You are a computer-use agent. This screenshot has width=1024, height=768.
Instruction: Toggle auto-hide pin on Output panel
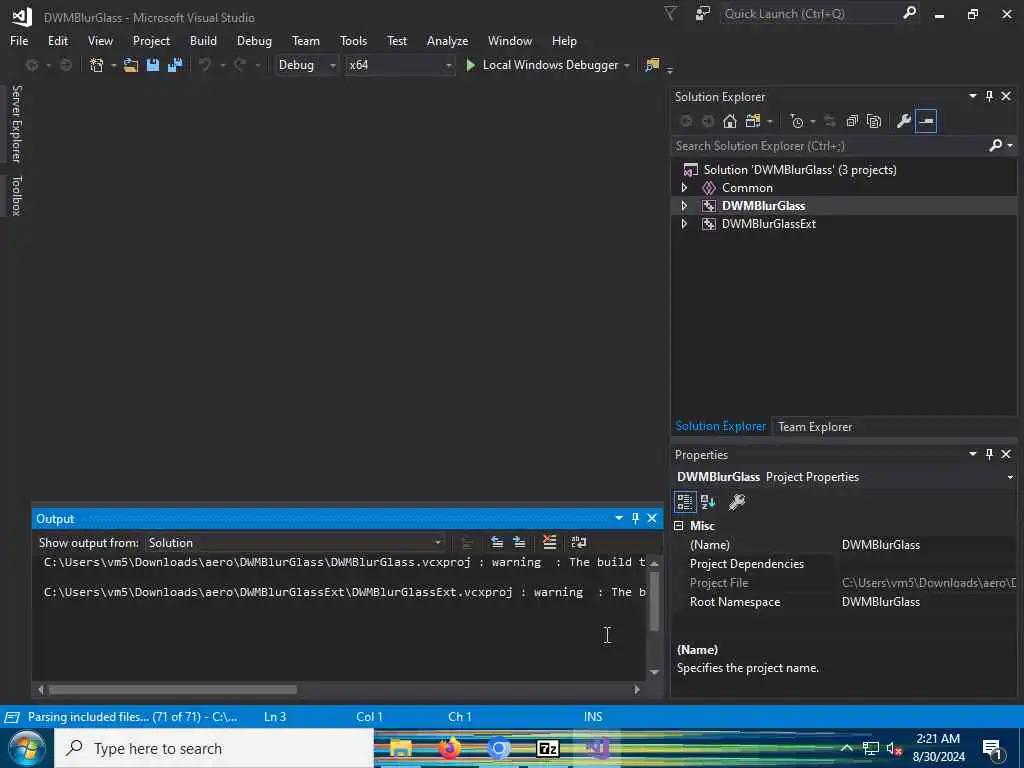point(635,519)
